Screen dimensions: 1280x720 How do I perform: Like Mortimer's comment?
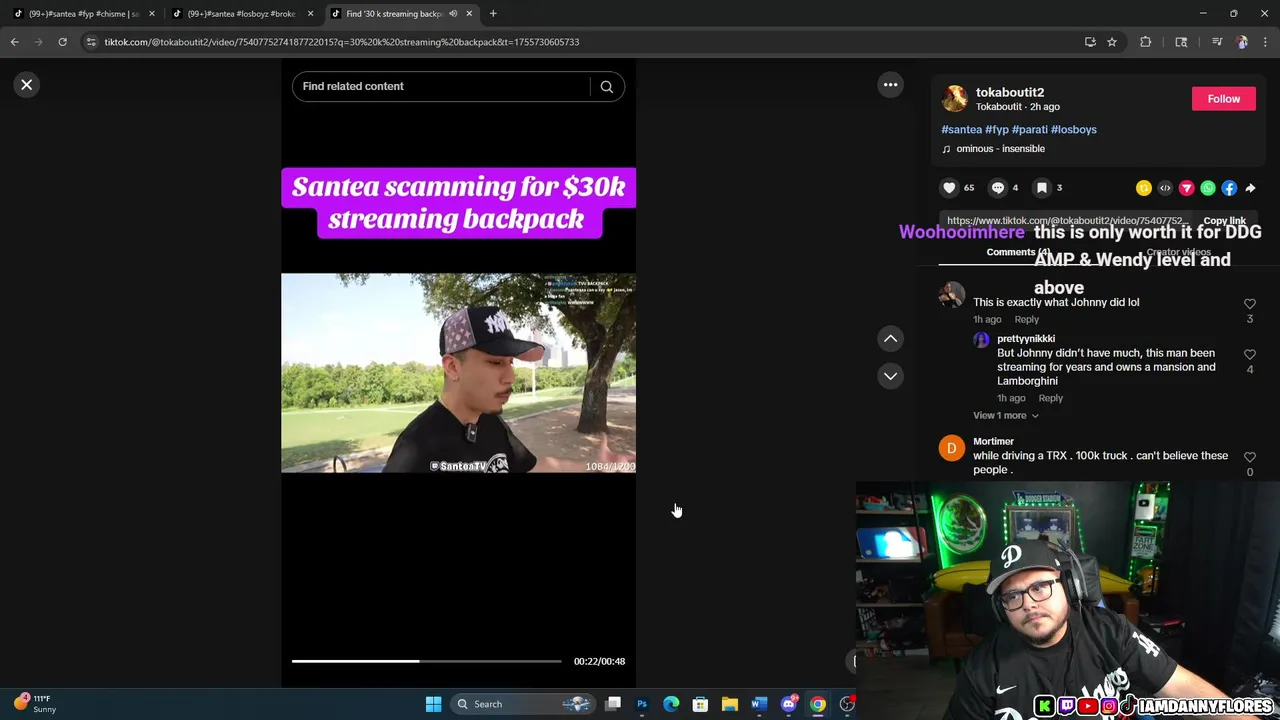tap(1249, 458)
